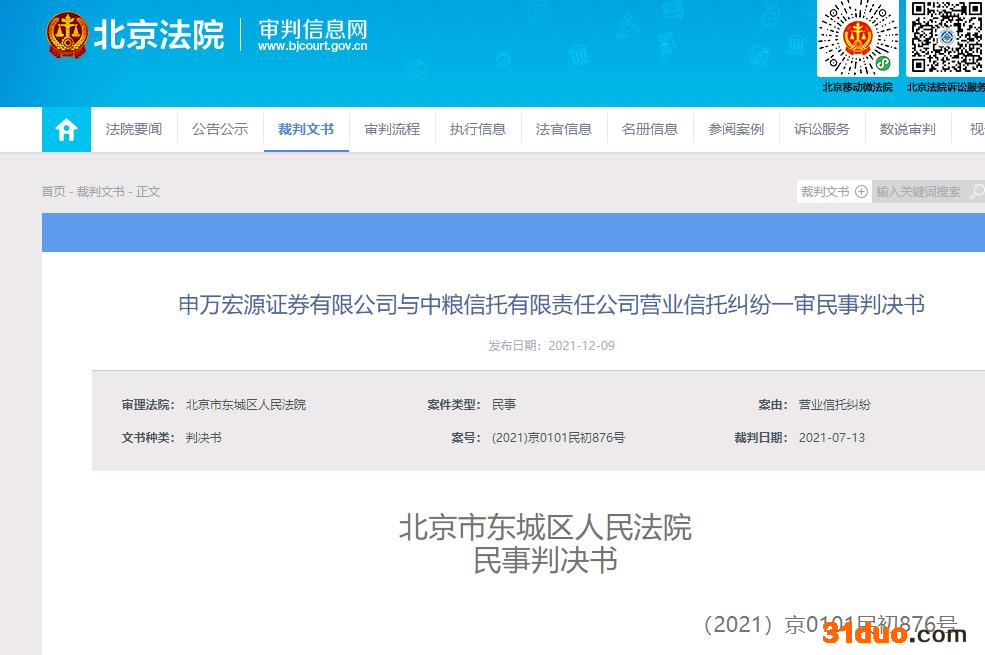985x655 pixels.
Task: Click the Beijing Court emblem logo
Action: coord(67,36)
